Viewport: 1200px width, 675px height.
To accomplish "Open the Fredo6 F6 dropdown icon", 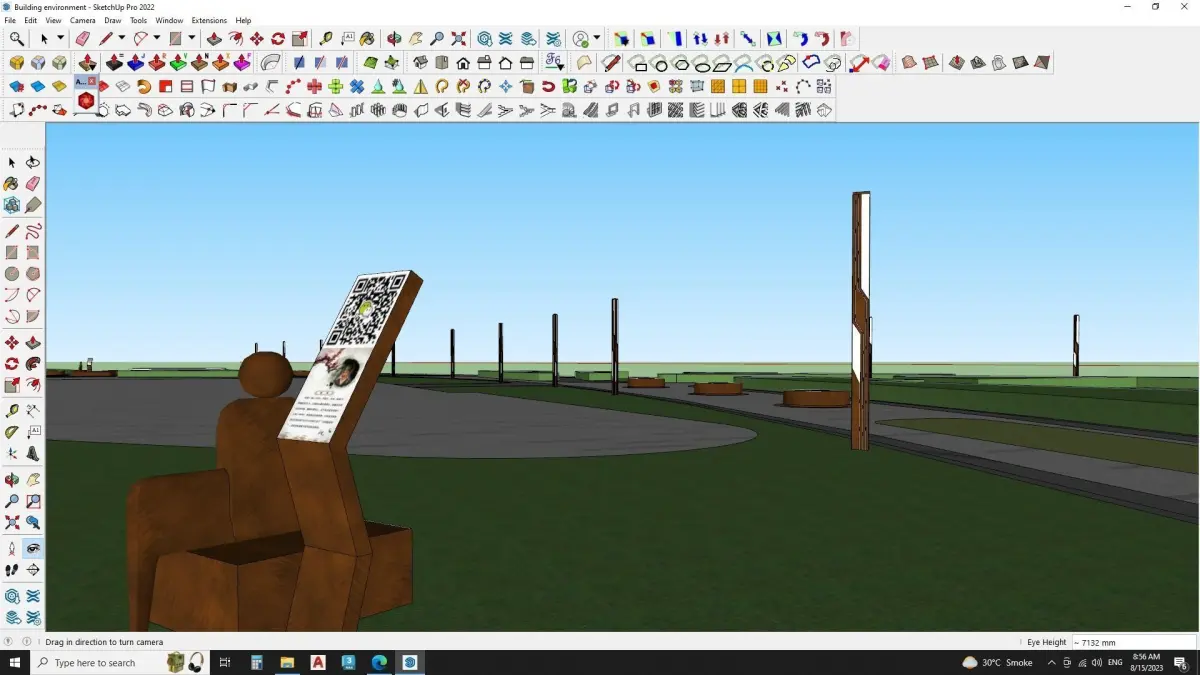I will tap(553, 63).
